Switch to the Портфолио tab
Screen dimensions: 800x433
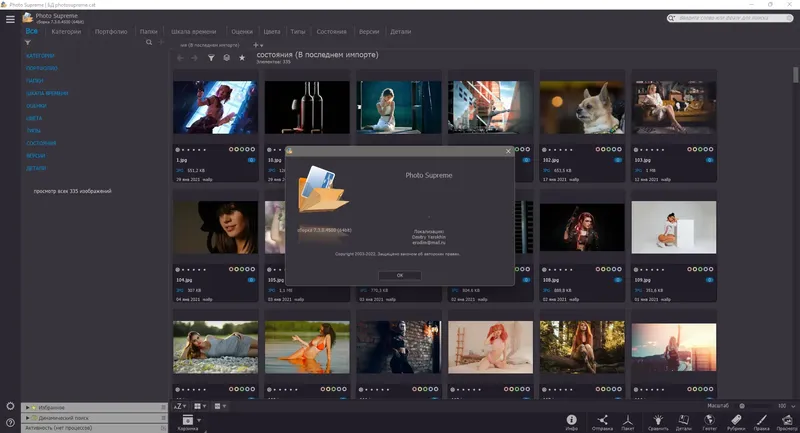111,32
